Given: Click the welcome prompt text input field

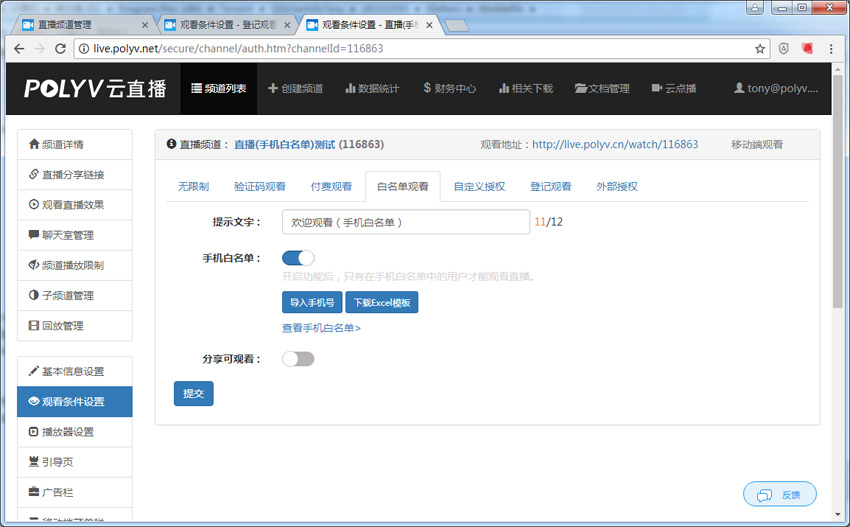Looking at the screenshot, I should click(x=405, y=221).
